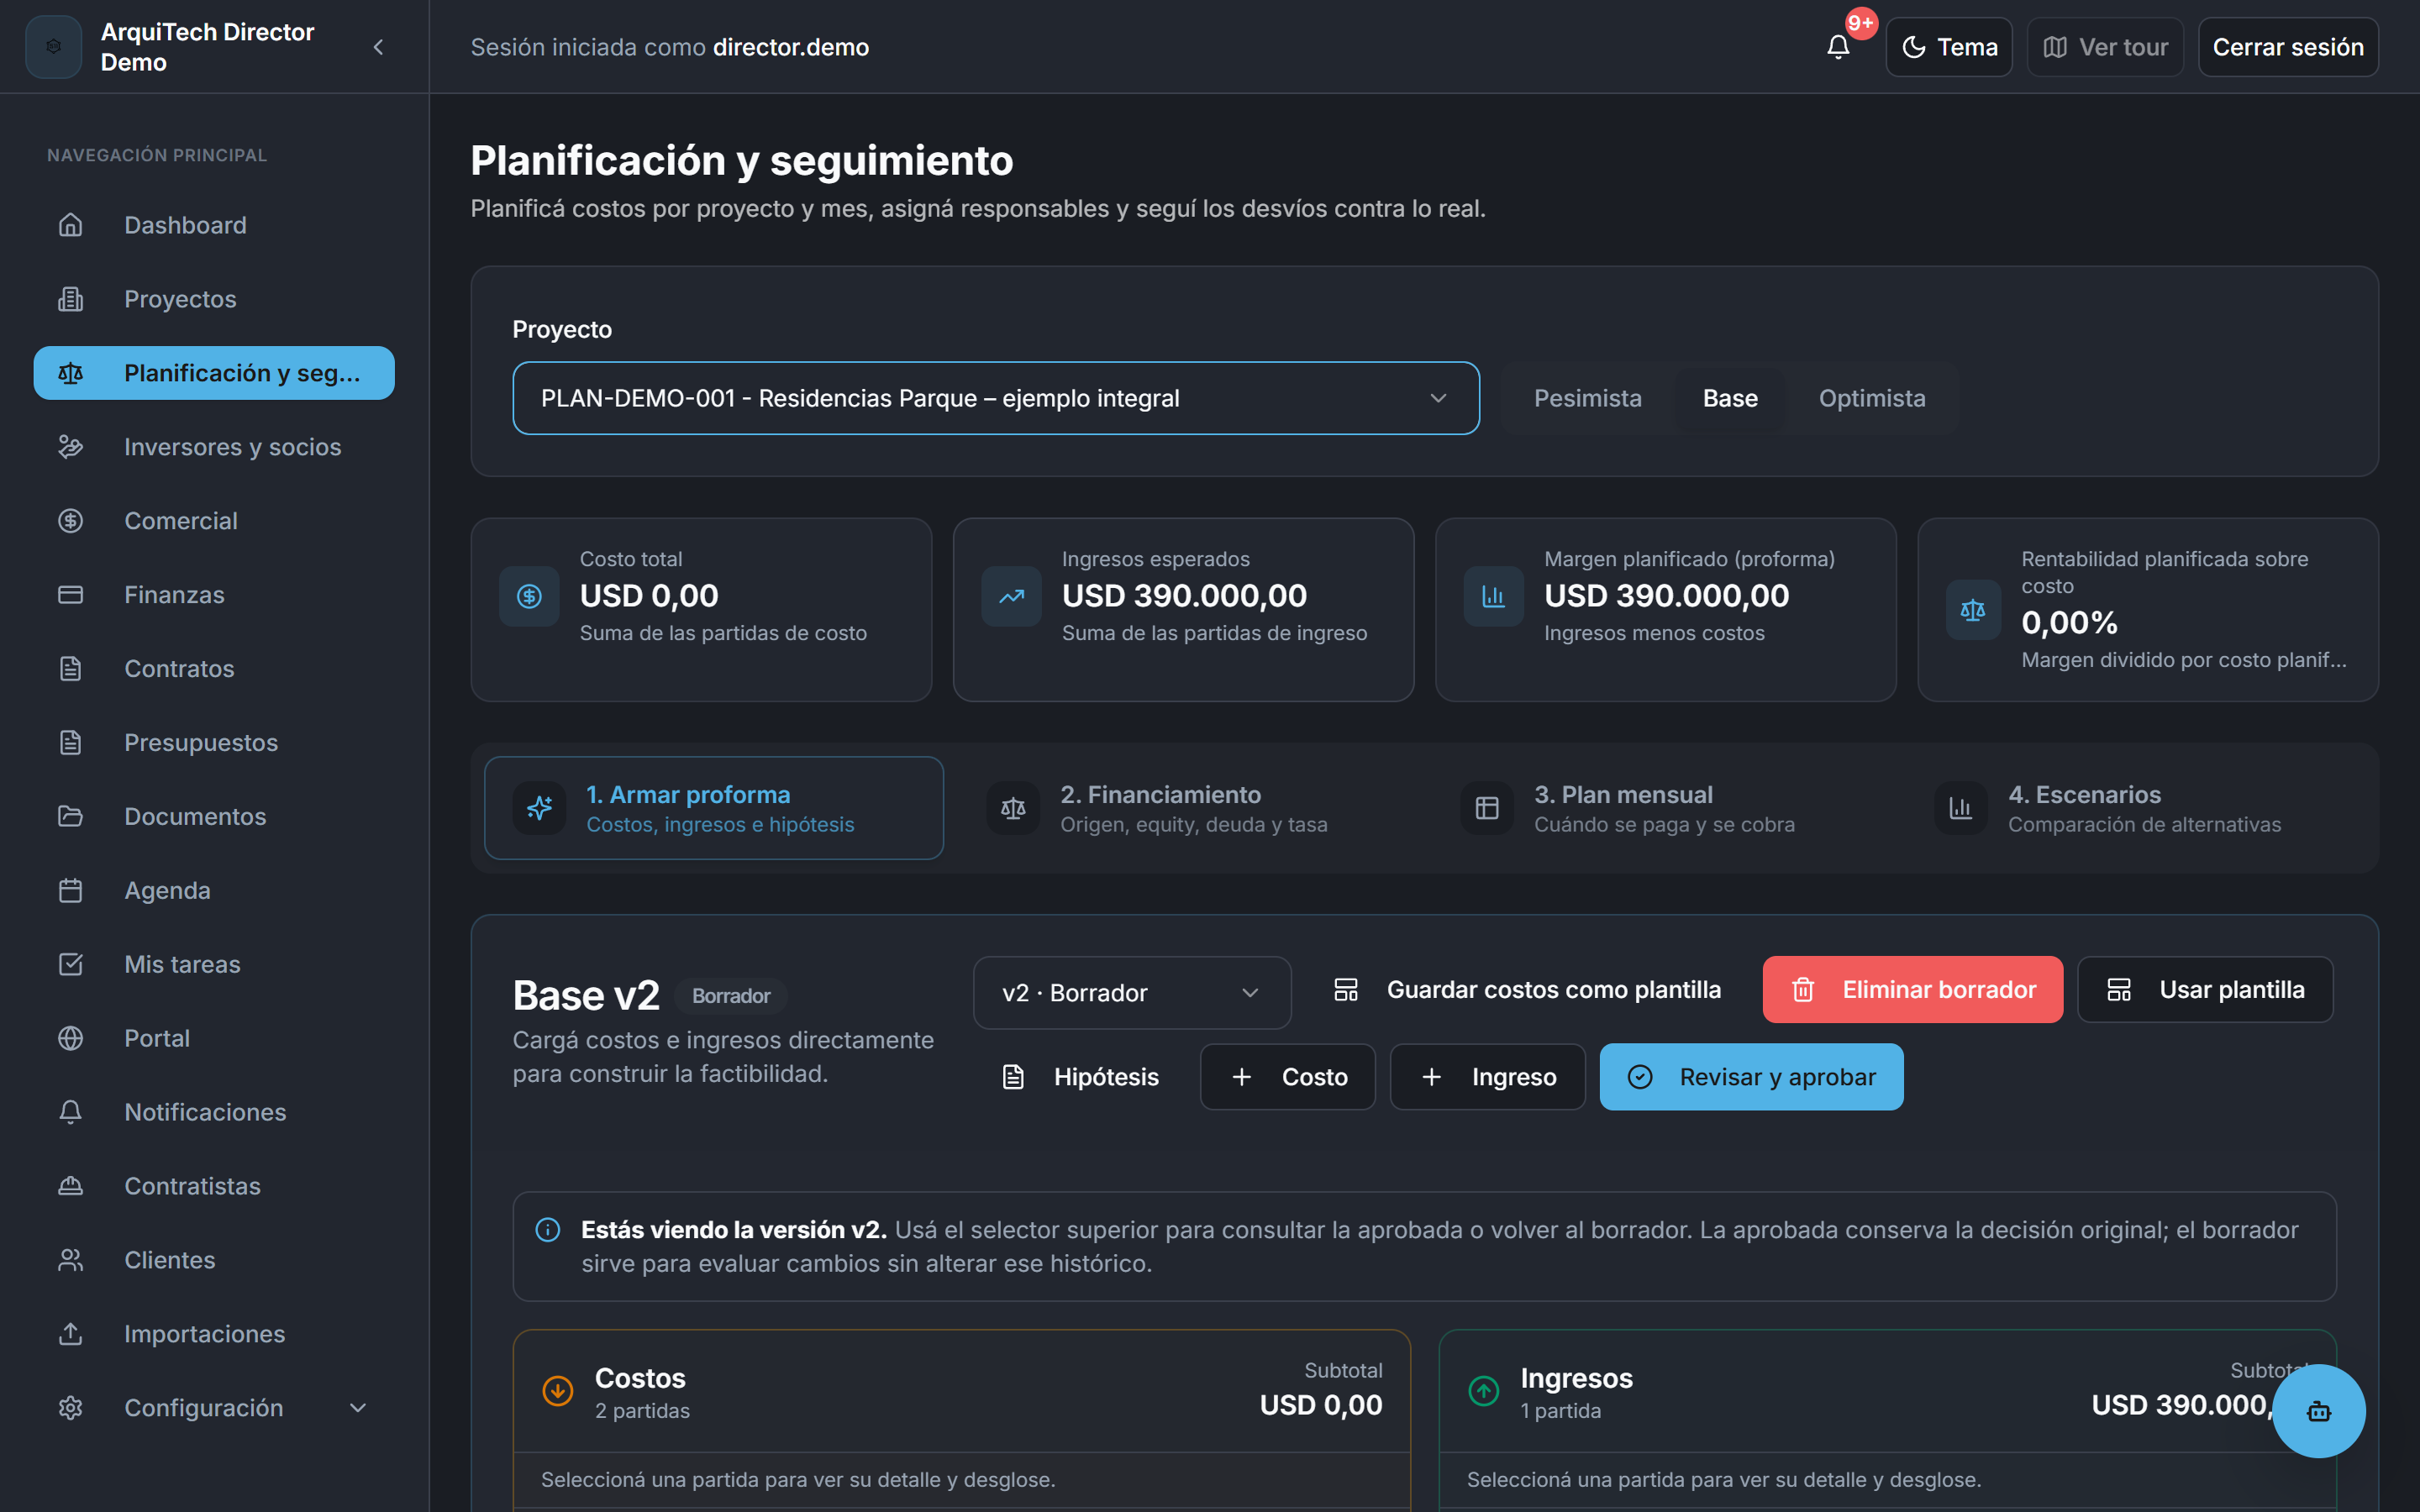2420x1512 pixels.
Task: Click Revisar y aprobar button
Action: [x=1751, y=1077]
